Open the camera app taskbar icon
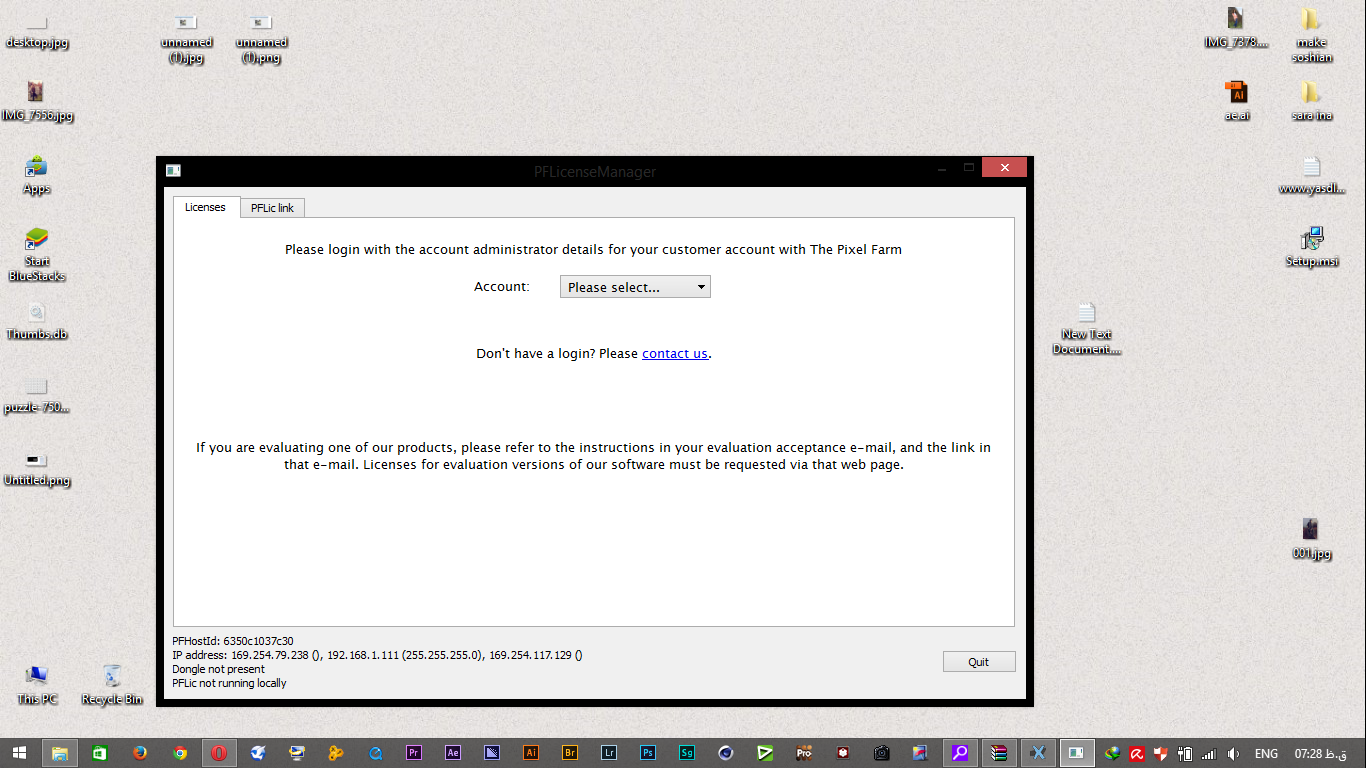Image resolution: width=1366 pixels, height=768 pixels. [x=882, y=753]
